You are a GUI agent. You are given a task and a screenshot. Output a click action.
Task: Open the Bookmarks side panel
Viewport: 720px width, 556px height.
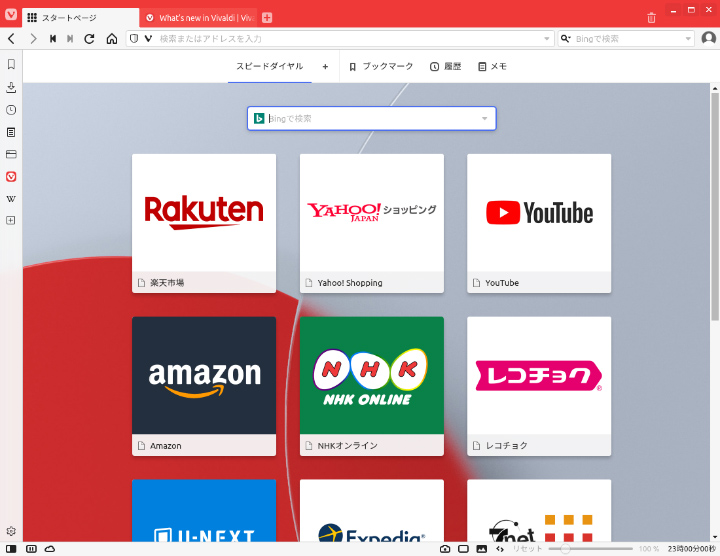coord(11,64)
